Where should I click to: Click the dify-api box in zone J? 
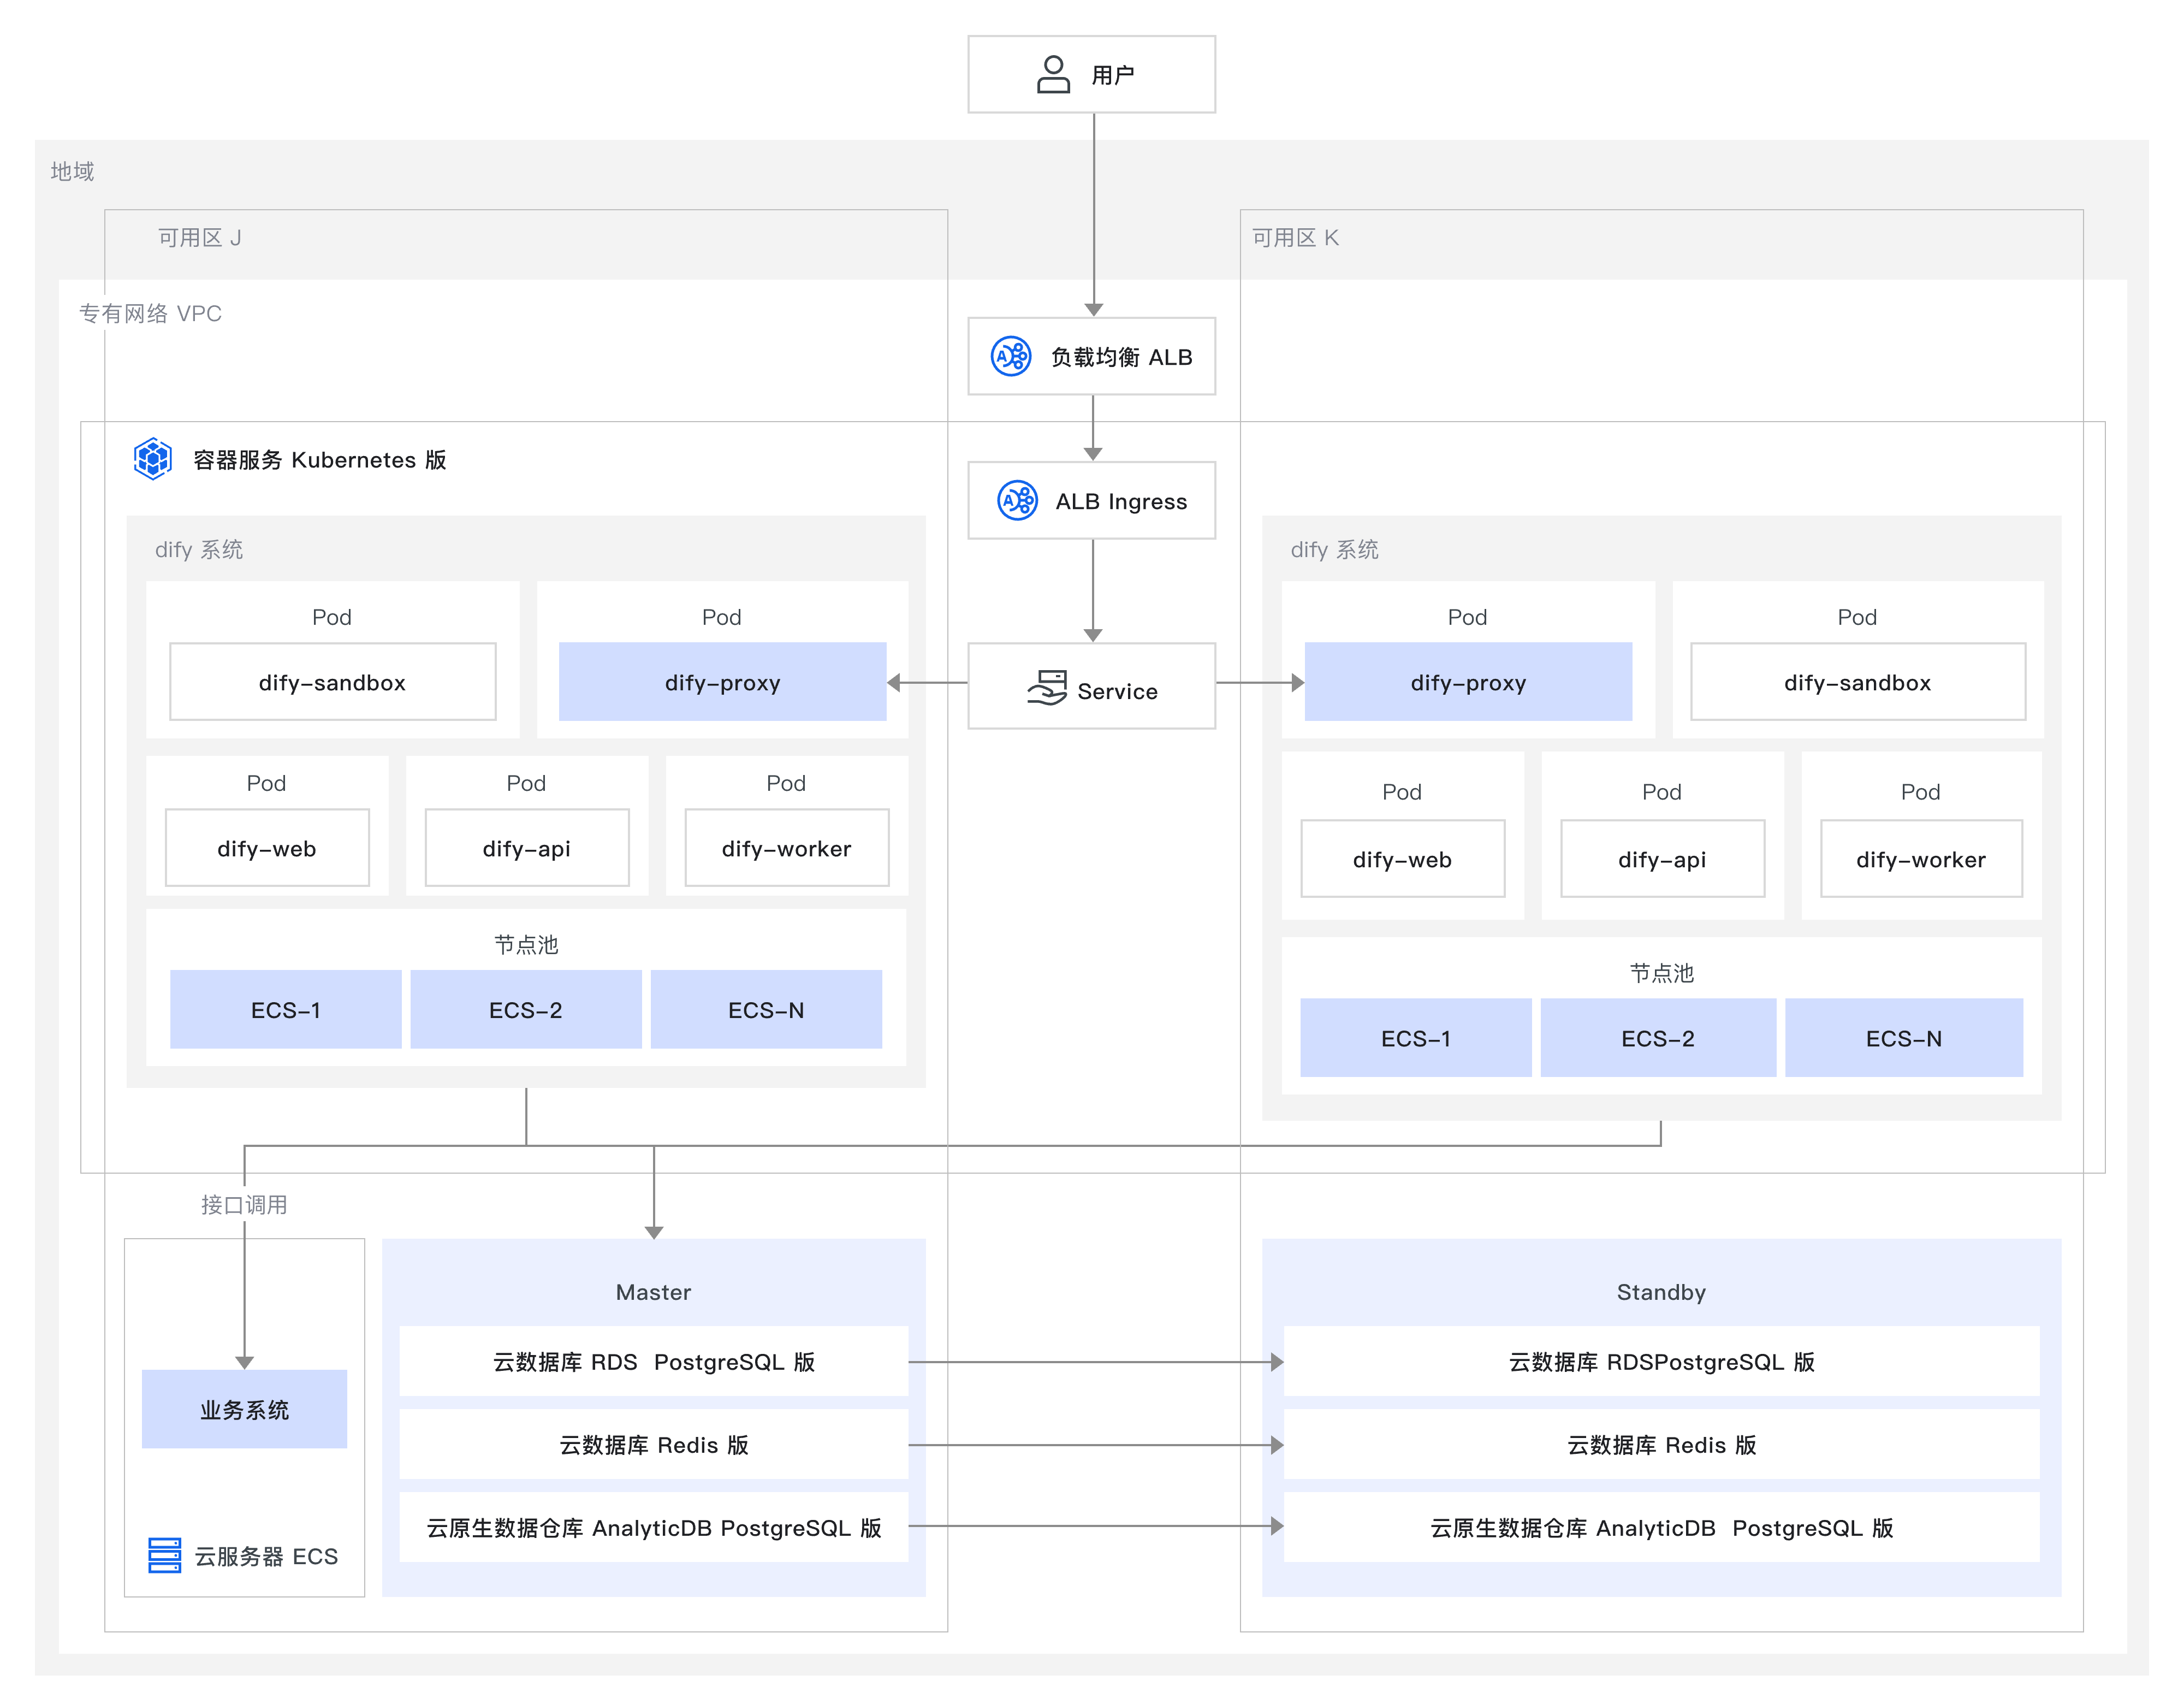[x=526, y=848]
